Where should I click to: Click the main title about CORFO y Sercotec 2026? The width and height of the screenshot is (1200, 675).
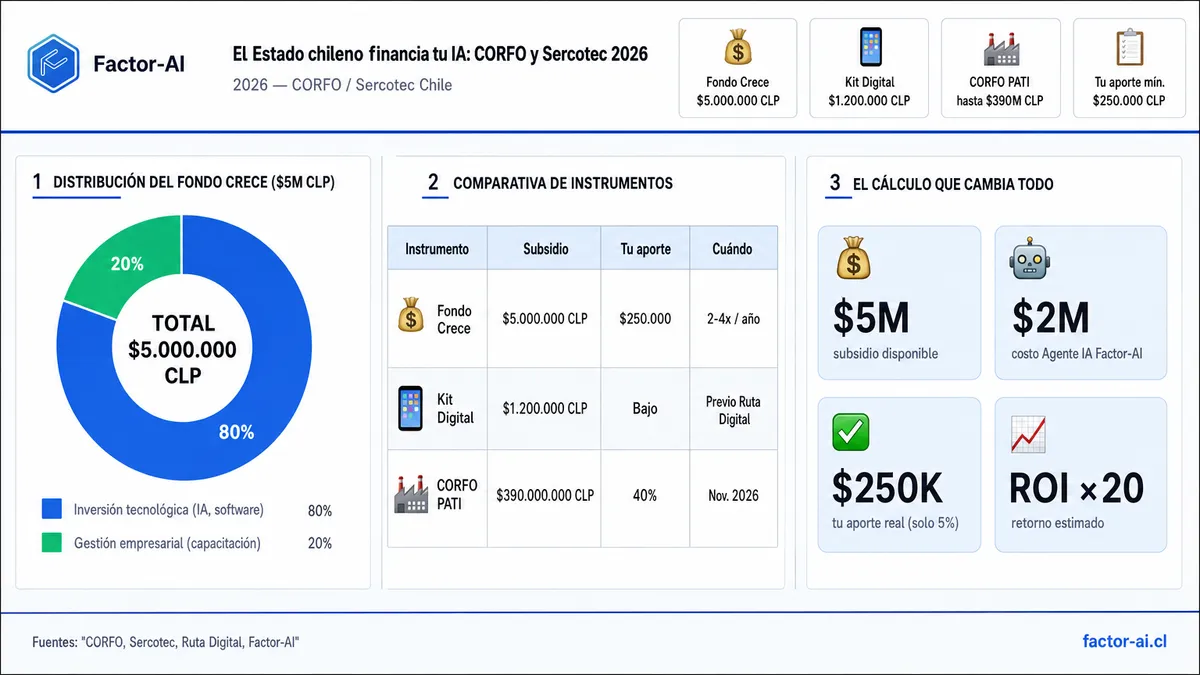tap(440, 53)
